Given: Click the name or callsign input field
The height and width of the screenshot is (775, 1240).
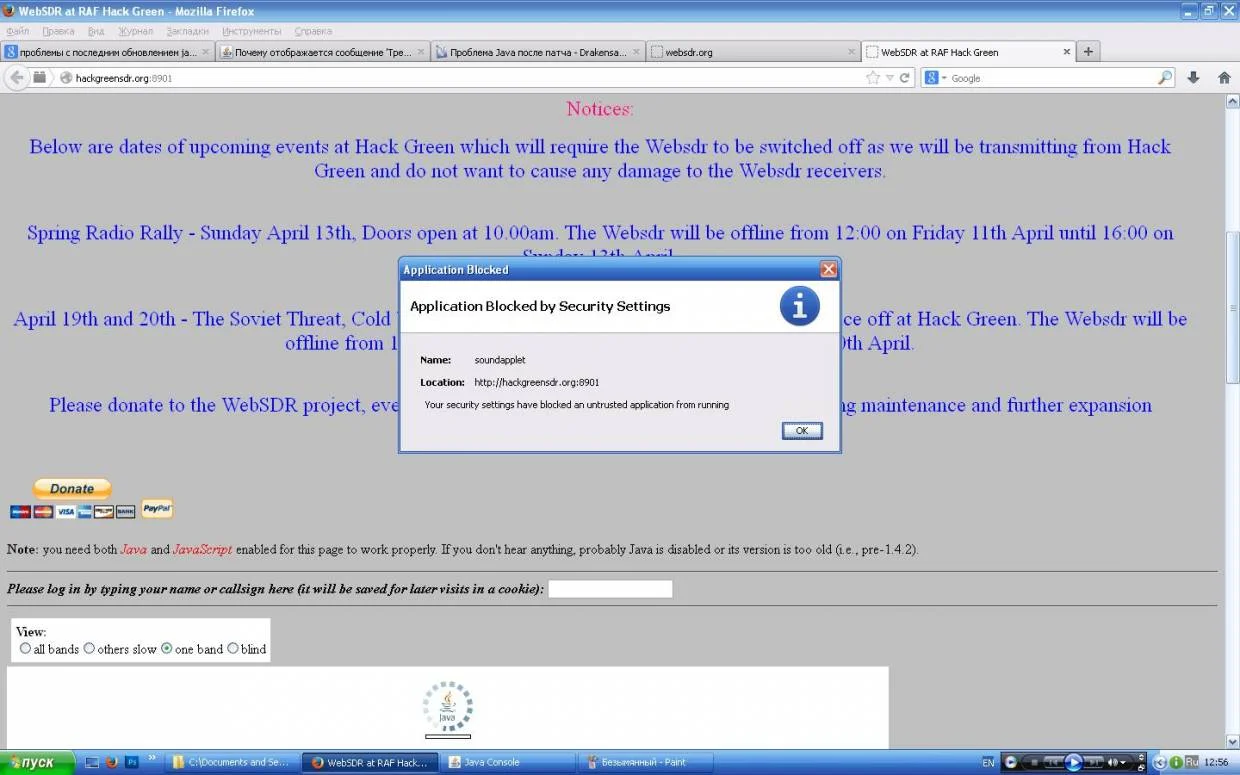Looking at the screenshot, I should coord(610,589).
